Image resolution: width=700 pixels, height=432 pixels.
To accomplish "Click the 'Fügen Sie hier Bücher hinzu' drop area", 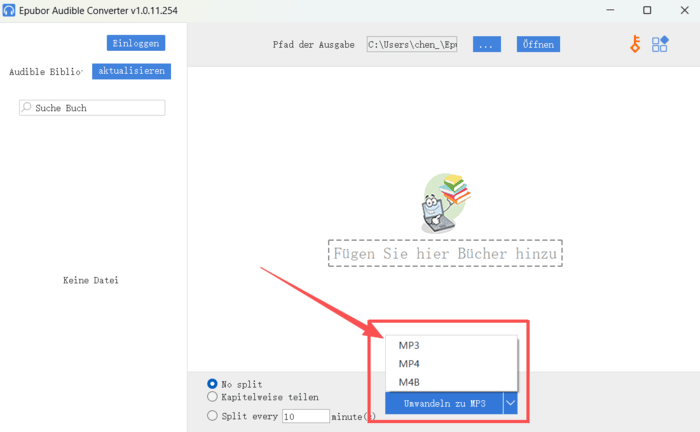I will (x=445, y=253).
